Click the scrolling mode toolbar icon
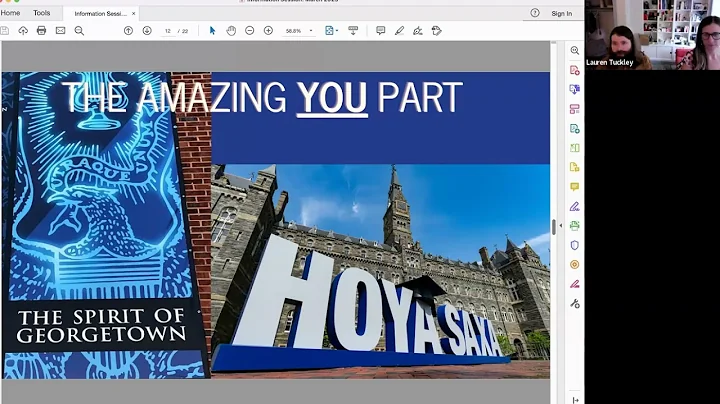 (x=353, y=31)
